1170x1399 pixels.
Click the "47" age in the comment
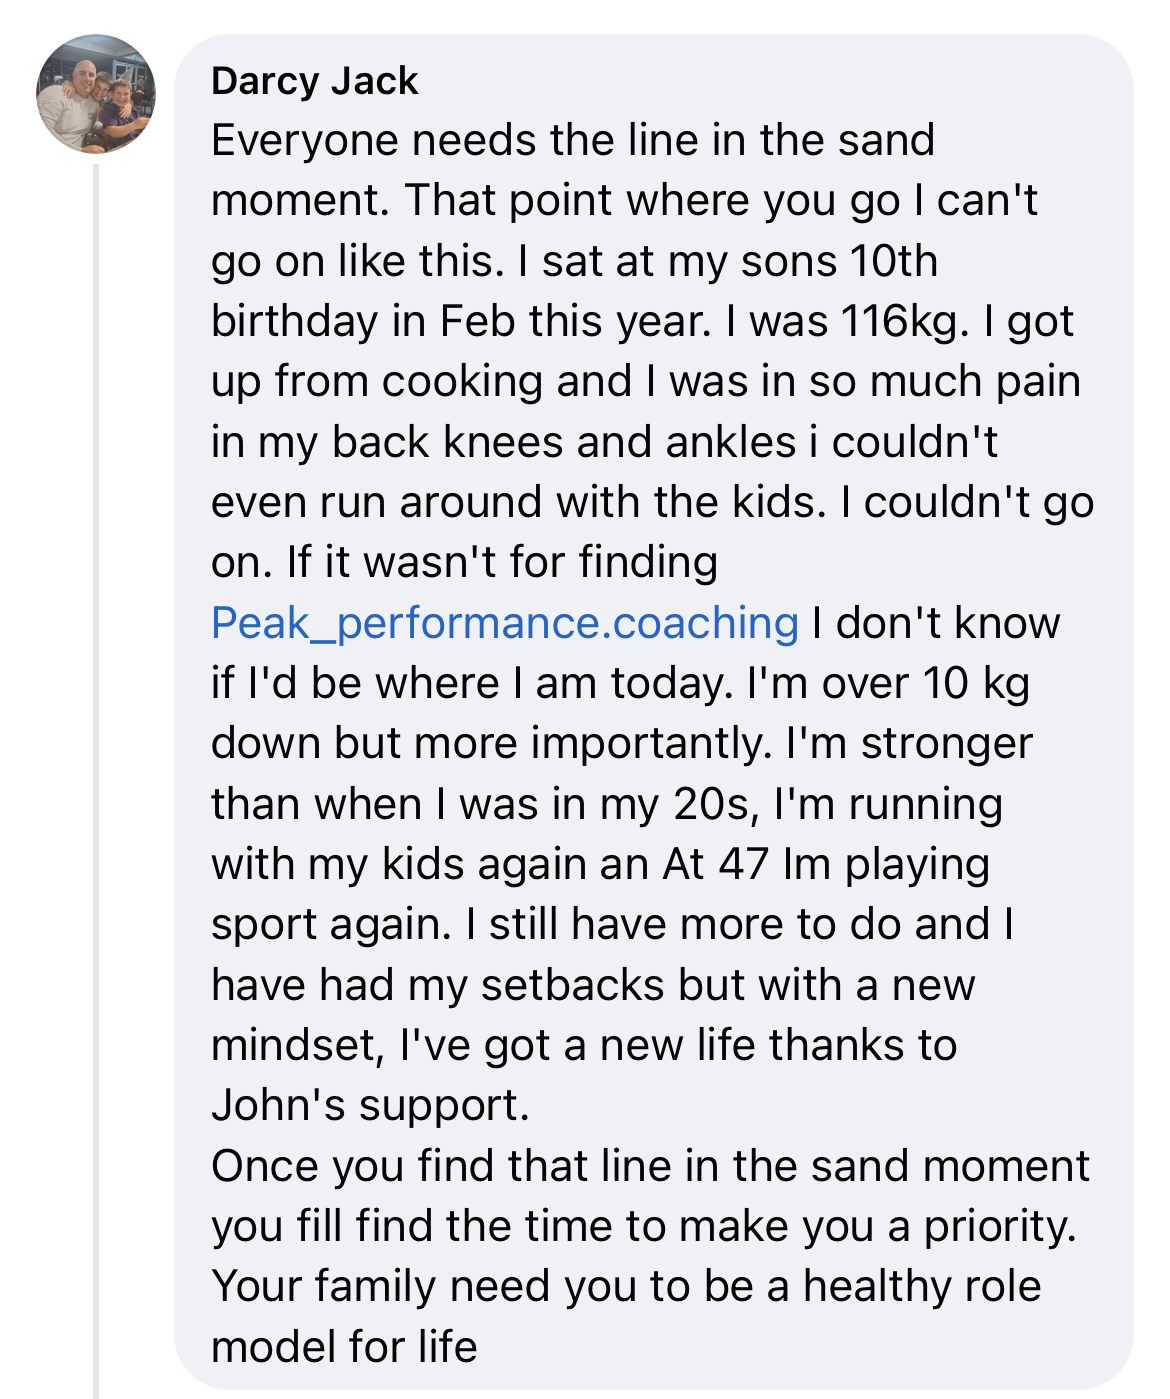(742, 864)
